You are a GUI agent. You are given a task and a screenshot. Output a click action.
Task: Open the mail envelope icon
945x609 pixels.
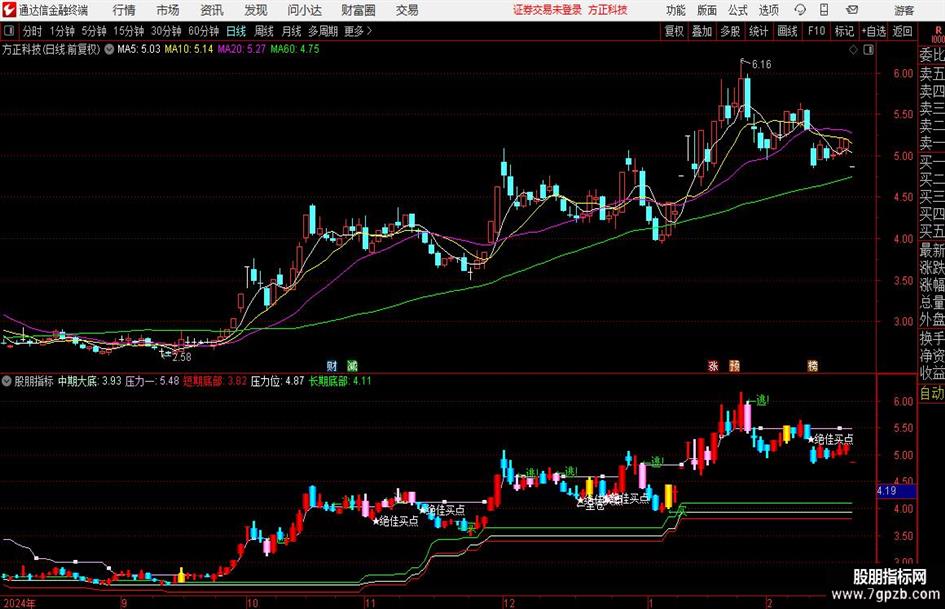(852, 10)
